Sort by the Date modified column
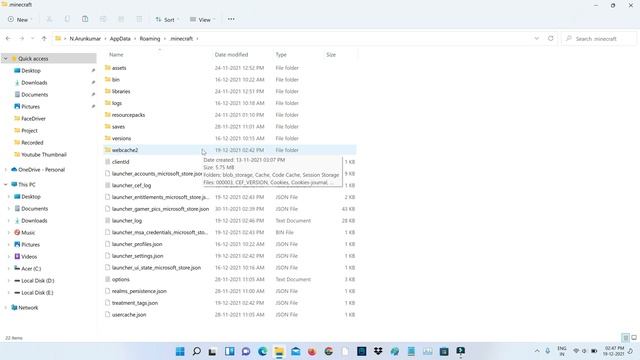 point(231,54)
